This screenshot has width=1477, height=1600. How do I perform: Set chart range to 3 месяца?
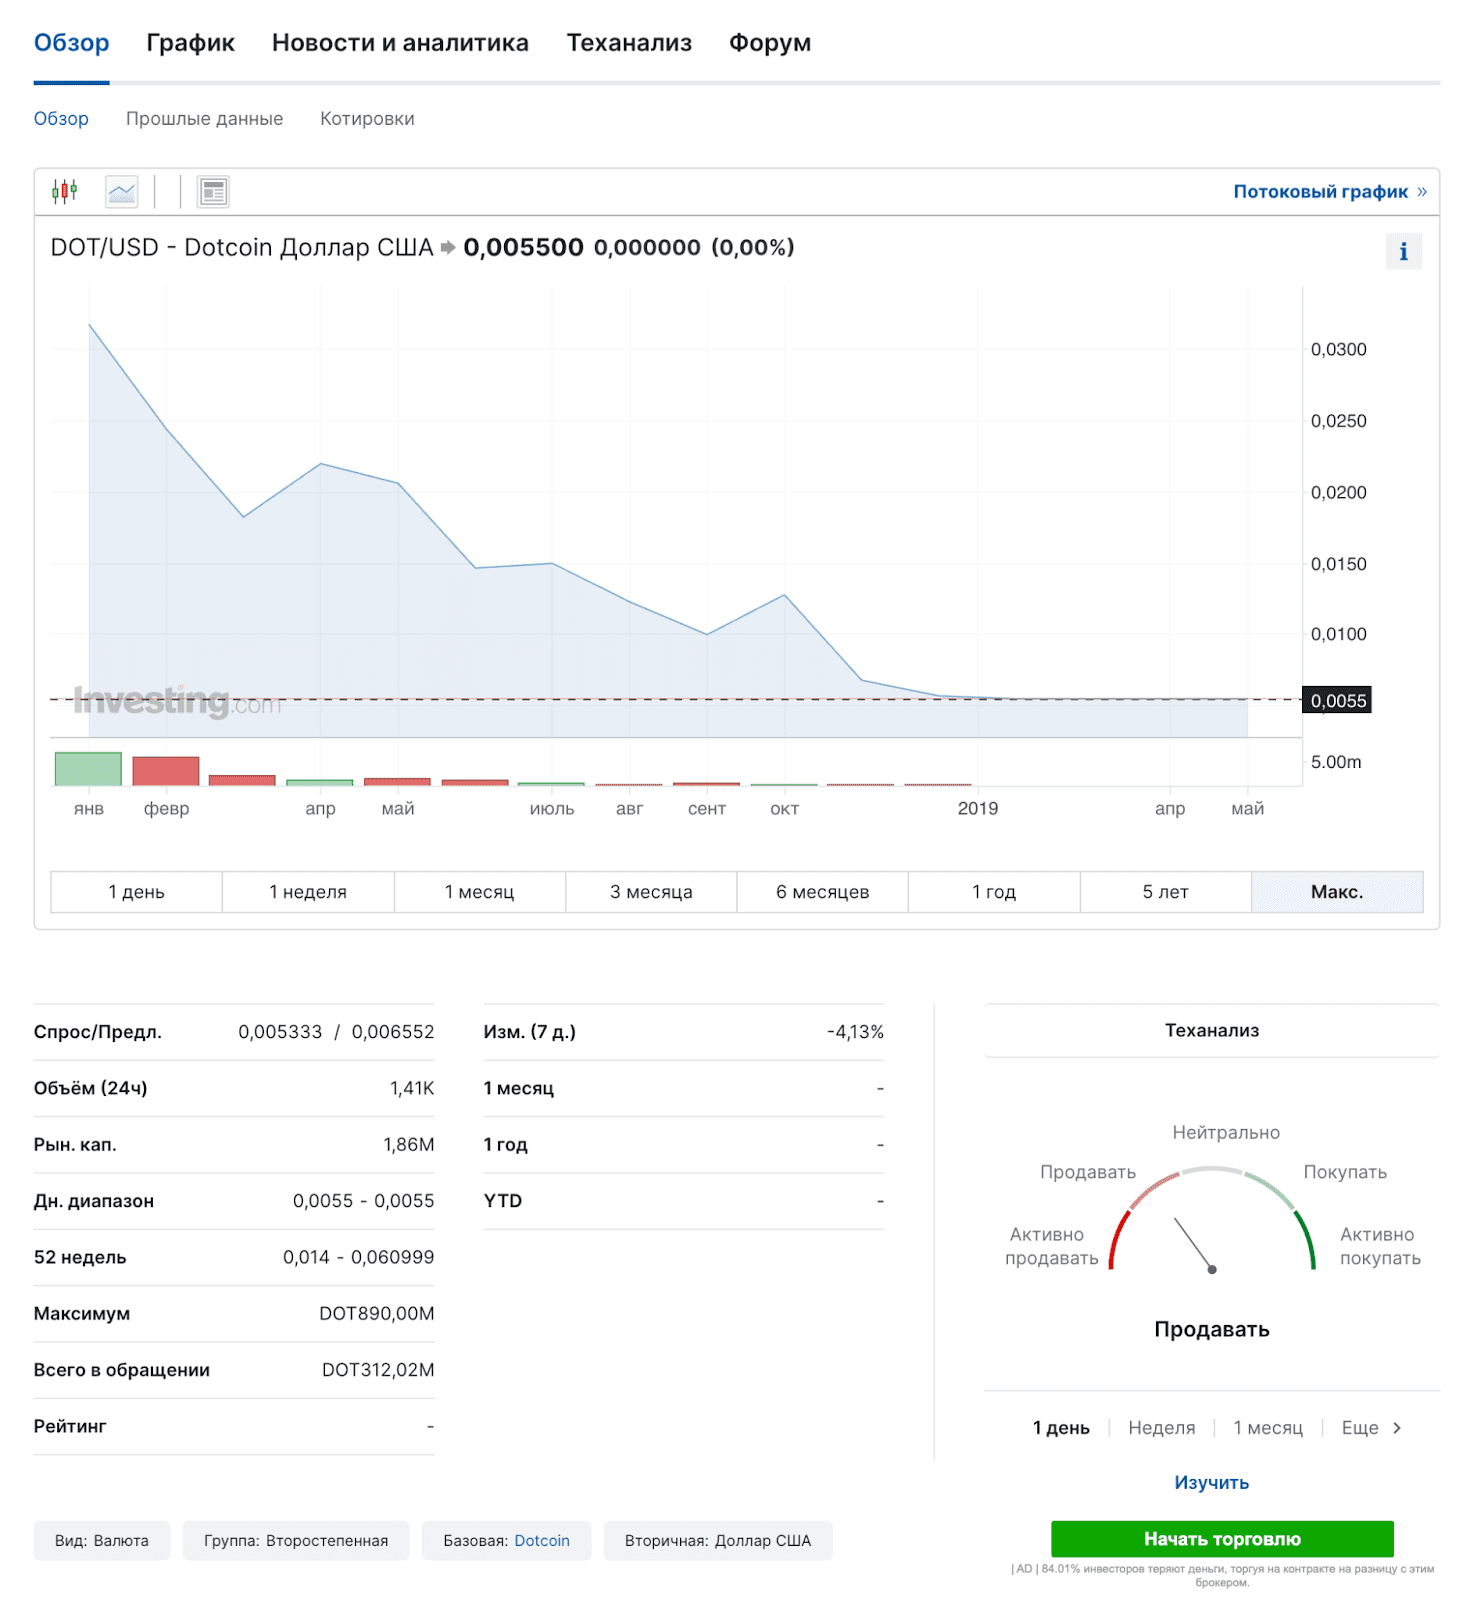(x=651, y=892)
